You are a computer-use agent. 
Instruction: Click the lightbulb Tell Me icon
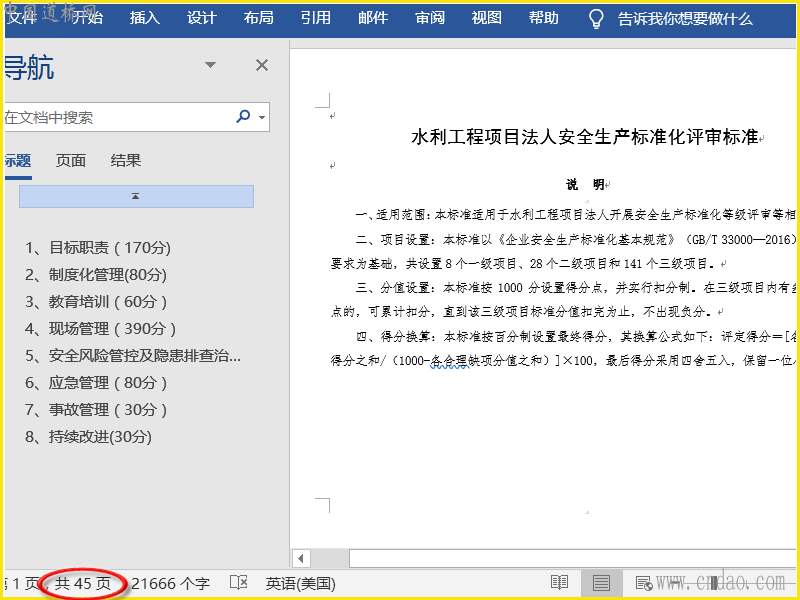(x=596, y=18)
